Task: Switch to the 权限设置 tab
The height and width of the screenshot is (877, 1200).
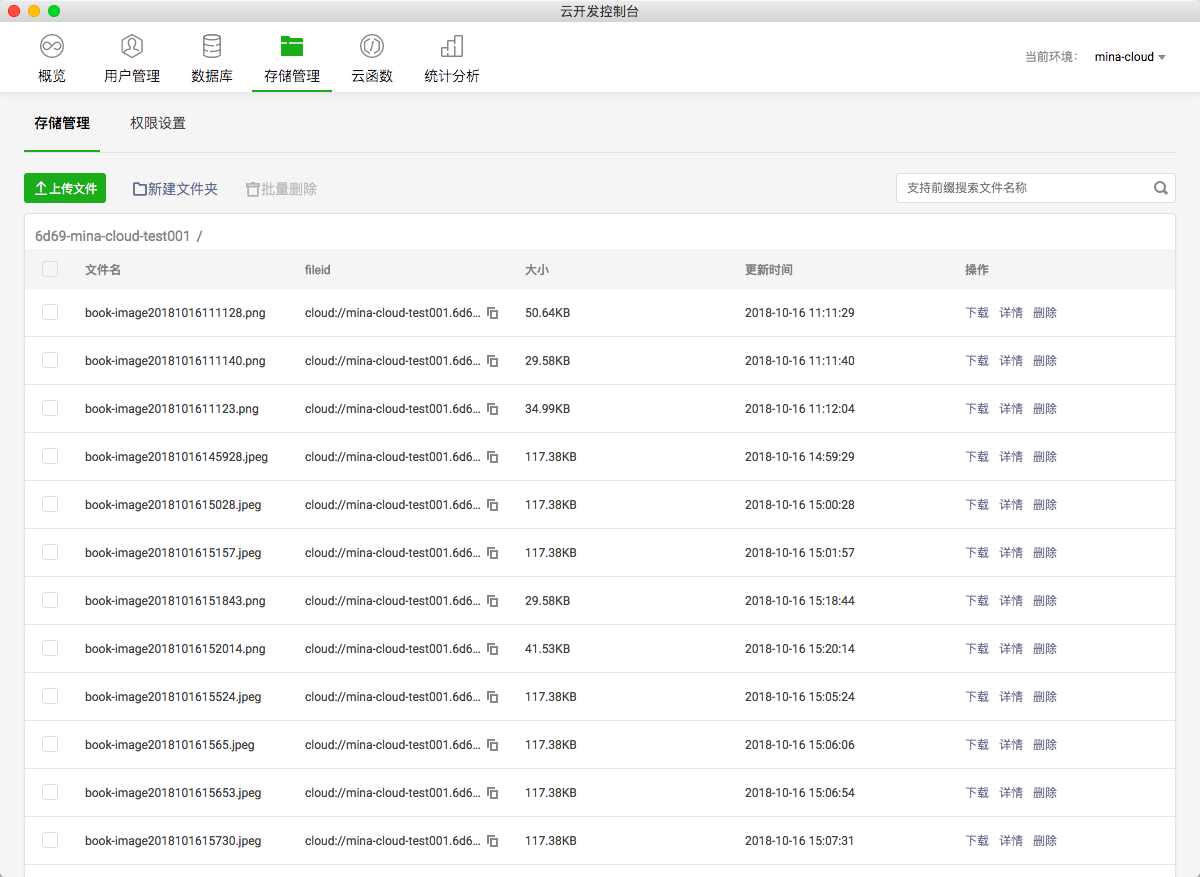Action: (158, 123)
